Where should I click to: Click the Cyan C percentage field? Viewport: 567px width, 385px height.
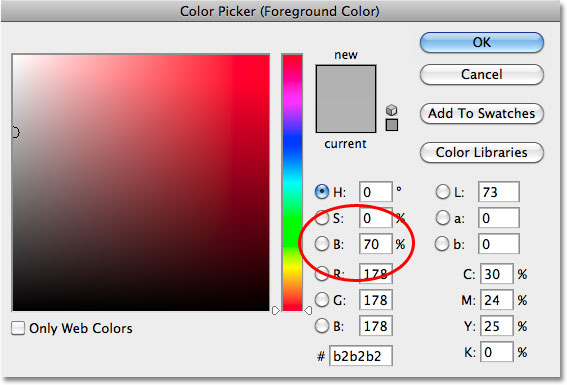pos(496,274)
